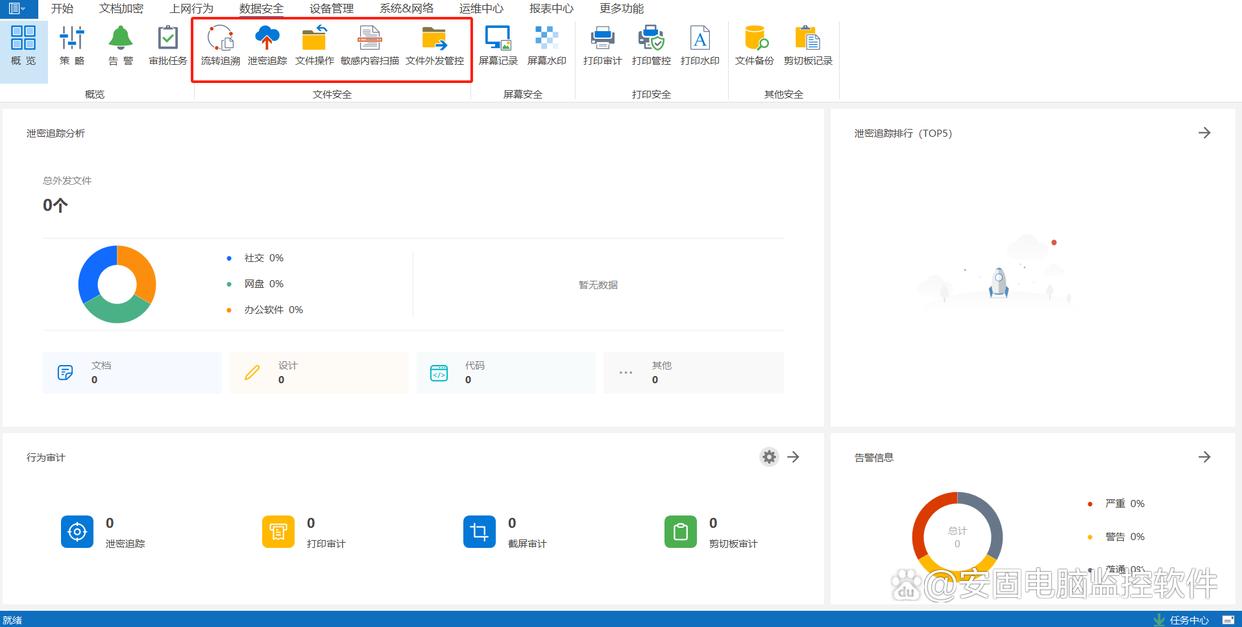This screenshot has height=627, width=1242.
Task: Switch to the 文档加密 tab
Action: pyautogui.click(x=121, y=9)
